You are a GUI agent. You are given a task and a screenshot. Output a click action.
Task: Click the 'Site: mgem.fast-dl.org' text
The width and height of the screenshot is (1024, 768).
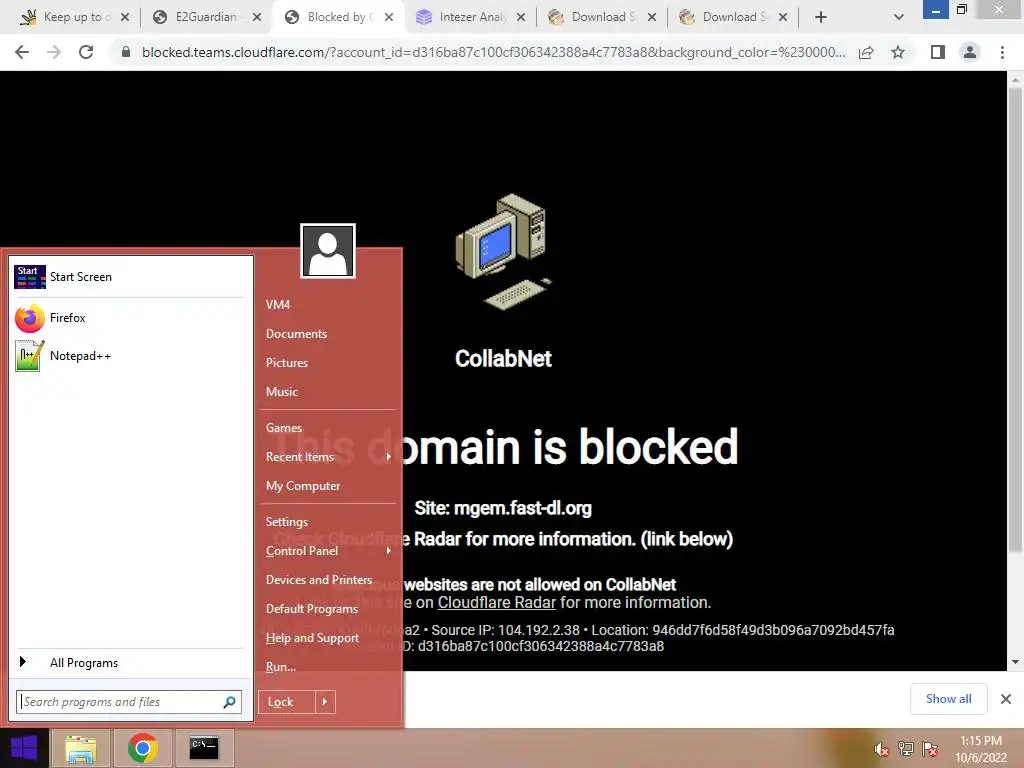(x=503, y=508)
